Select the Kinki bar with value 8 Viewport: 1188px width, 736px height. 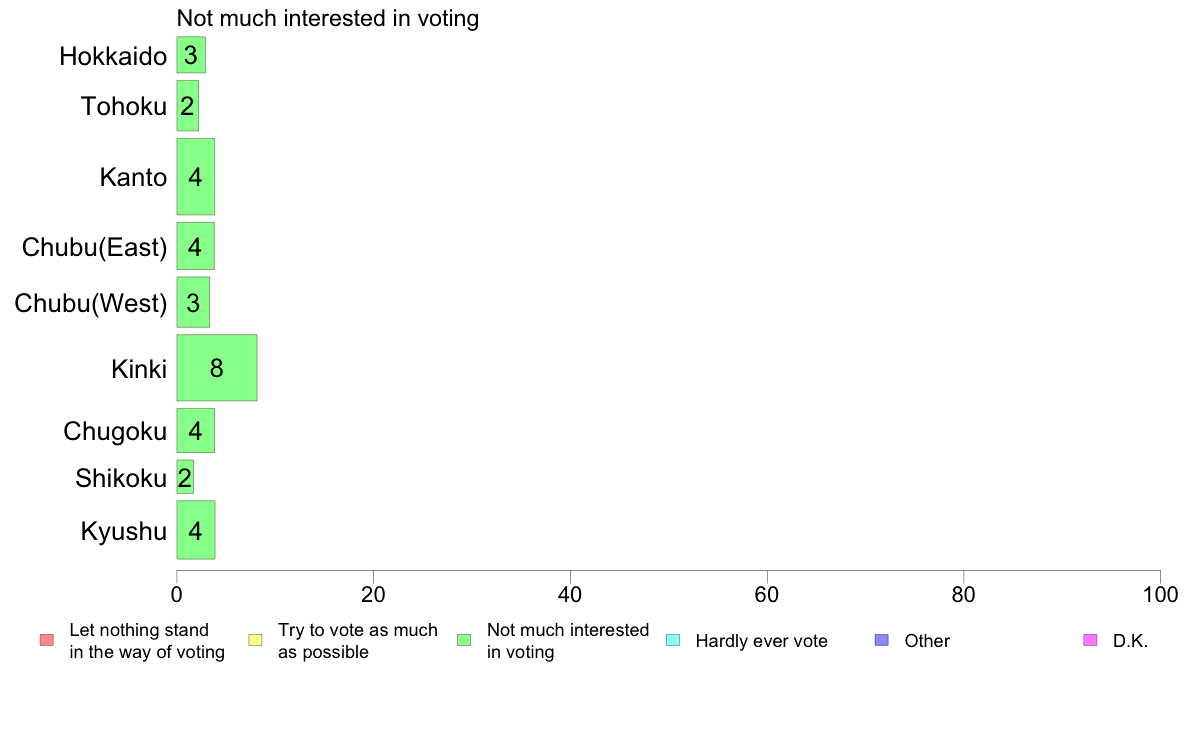[217, 368]
